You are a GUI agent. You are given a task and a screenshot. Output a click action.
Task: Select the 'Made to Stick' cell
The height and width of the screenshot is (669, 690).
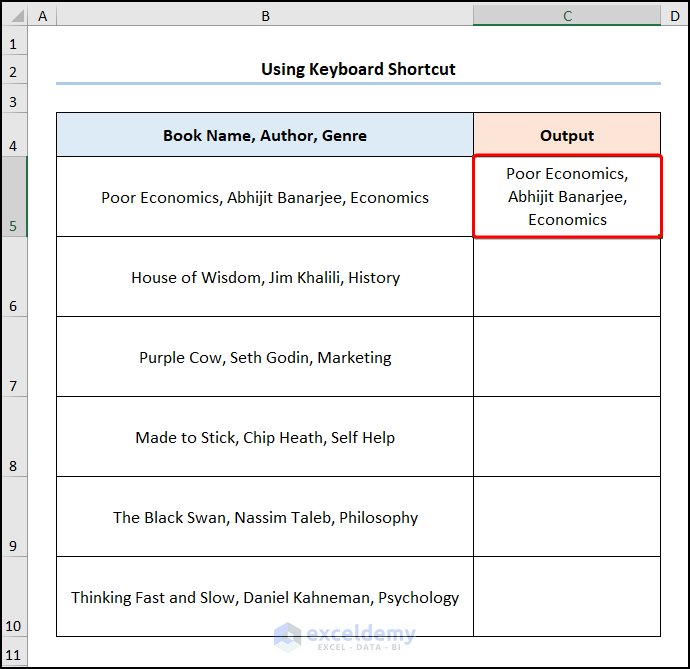[x=265, y=437]
